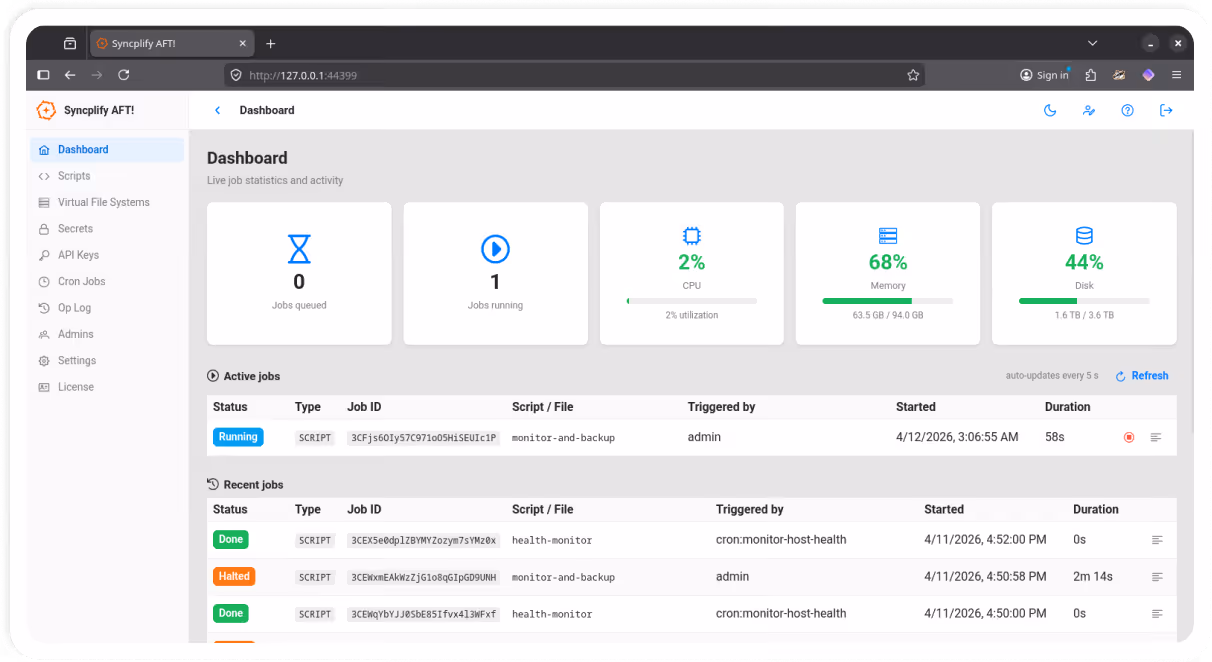Open the browser tab list dropdown
1212x662 pixels.
(x=1092, y=44)
